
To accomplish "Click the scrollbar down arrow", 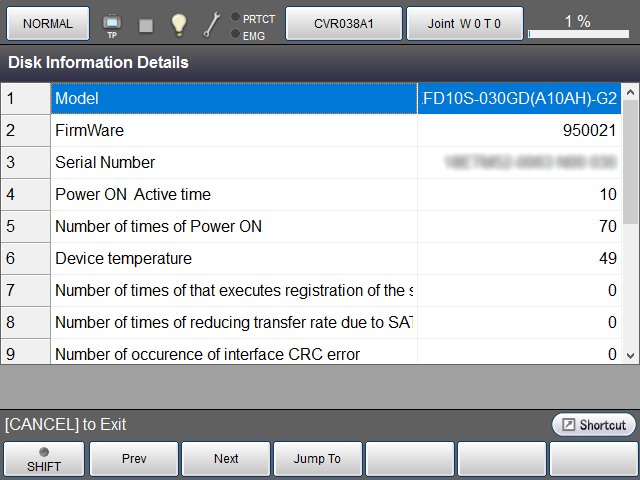I will 630,355.
